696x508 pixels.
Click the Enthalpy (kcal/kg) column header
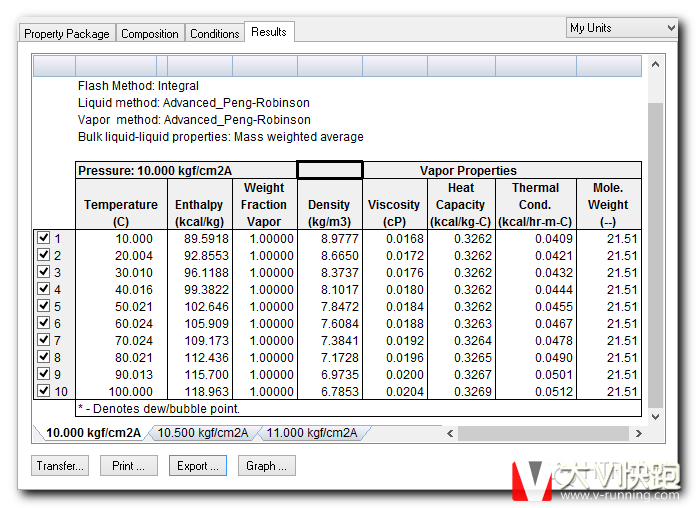[x=200, y=204]
